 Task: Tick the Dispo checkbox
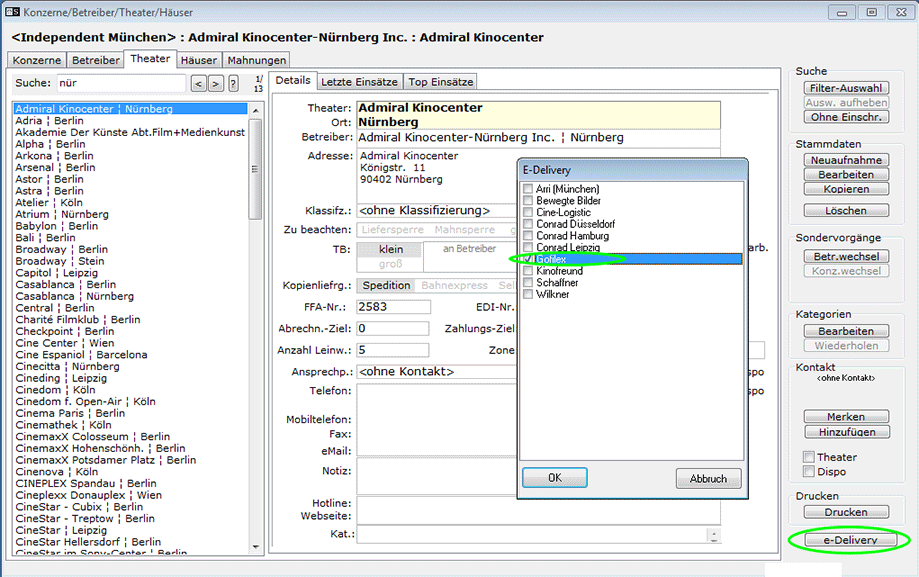pos(809,472)
